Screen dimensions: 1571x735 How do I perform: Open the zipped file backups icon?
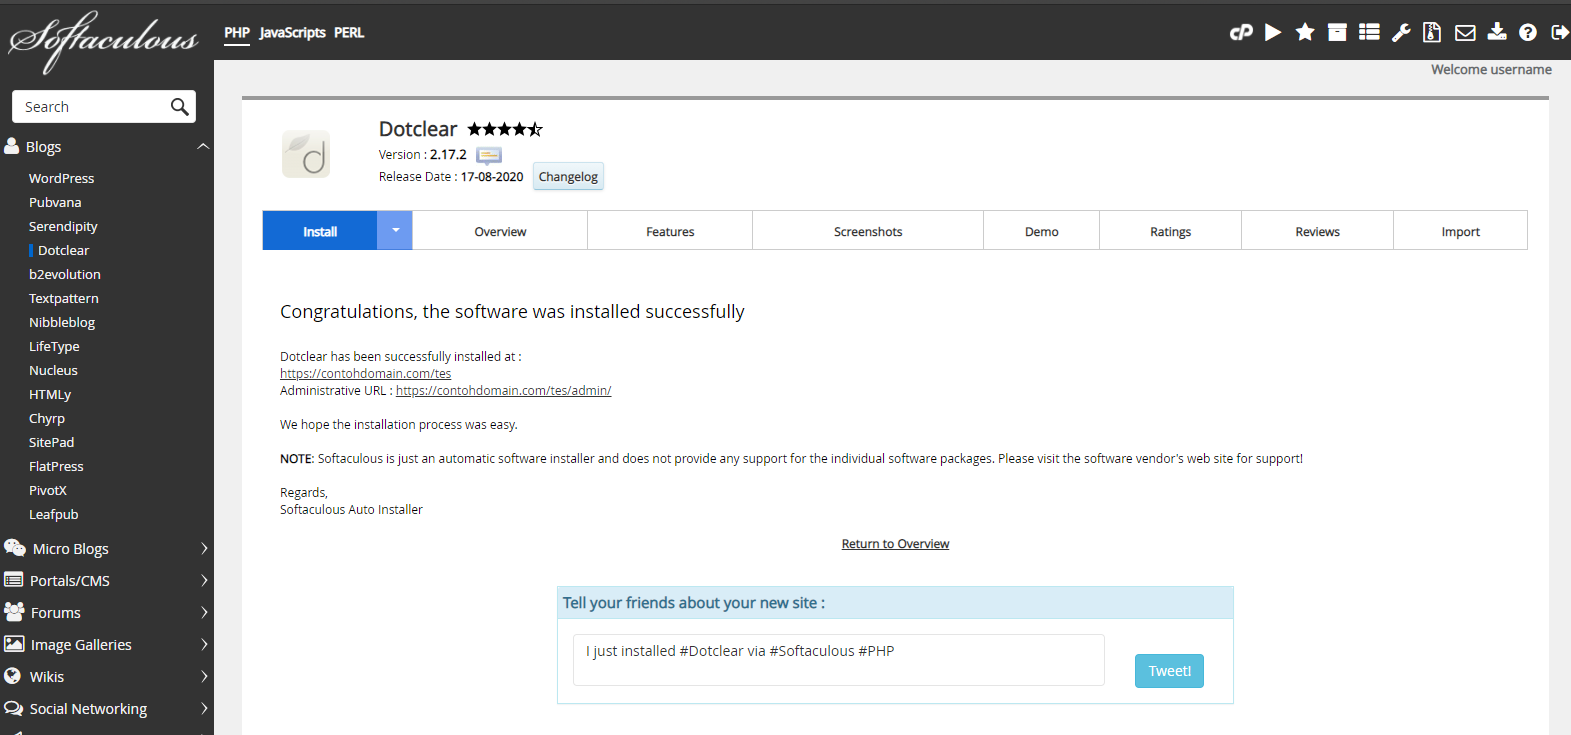tap(1432, 33)
